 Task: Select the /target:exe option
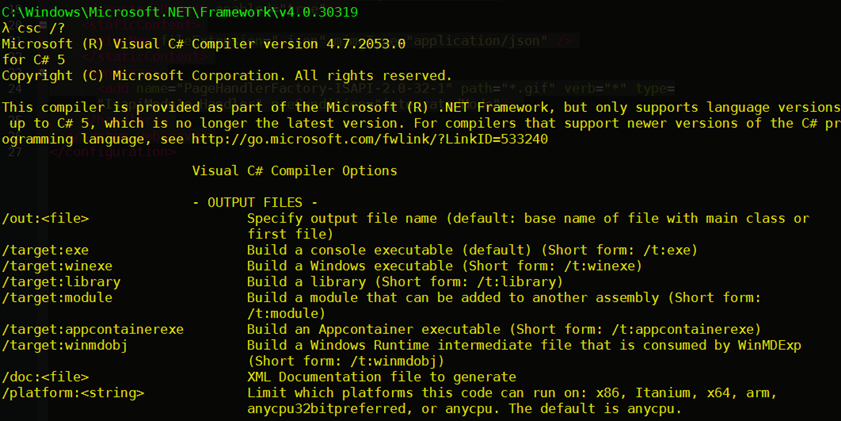46,250
